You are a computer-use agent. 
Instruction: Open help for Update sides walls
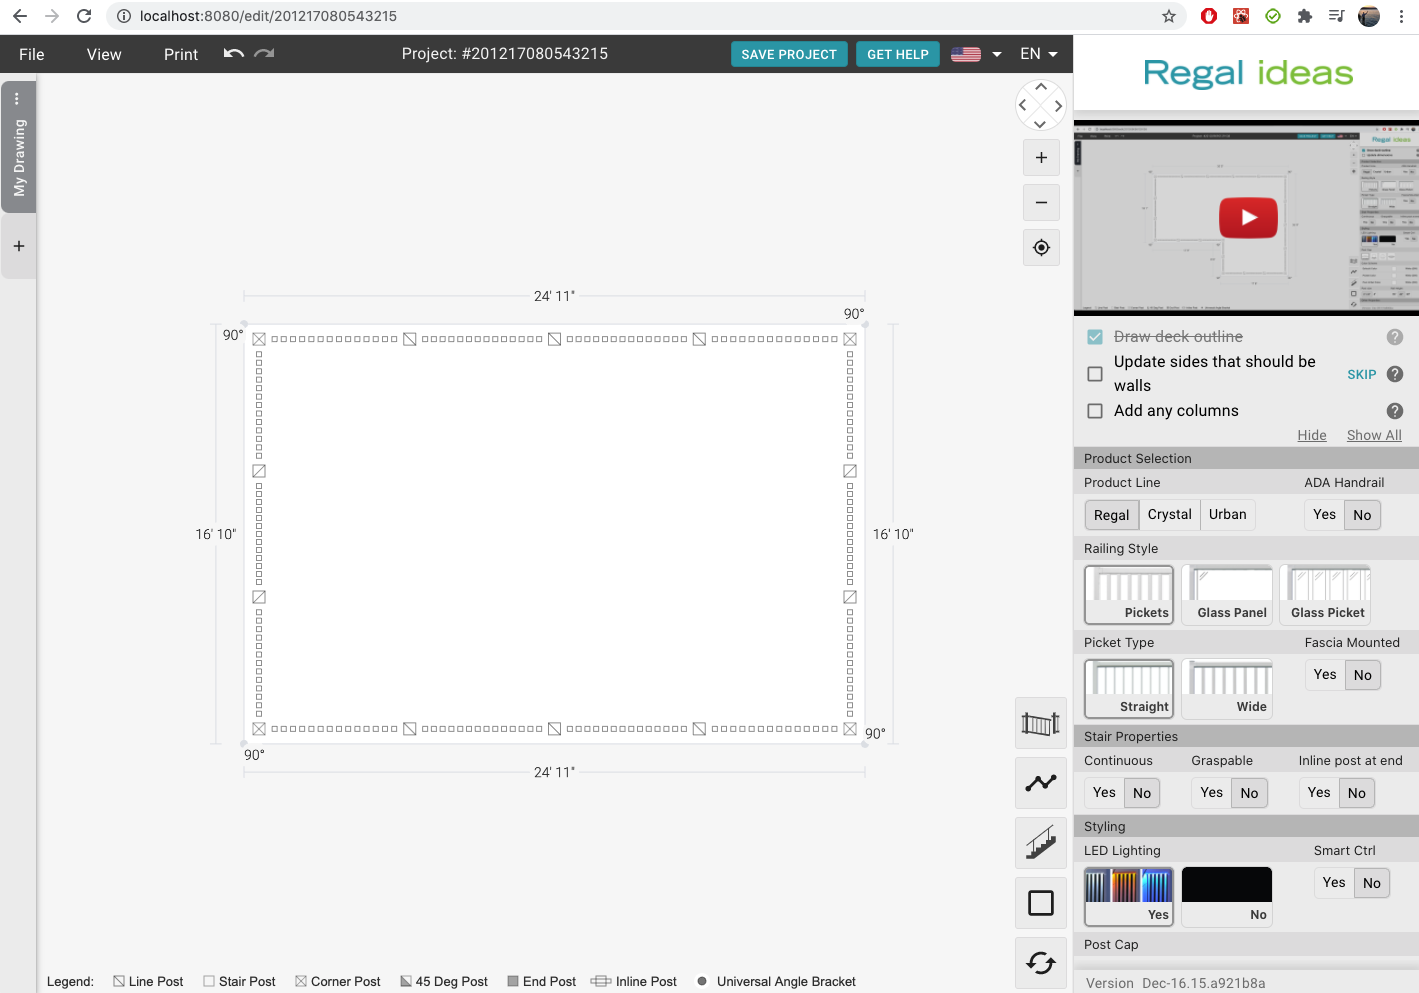[1395, 374]
